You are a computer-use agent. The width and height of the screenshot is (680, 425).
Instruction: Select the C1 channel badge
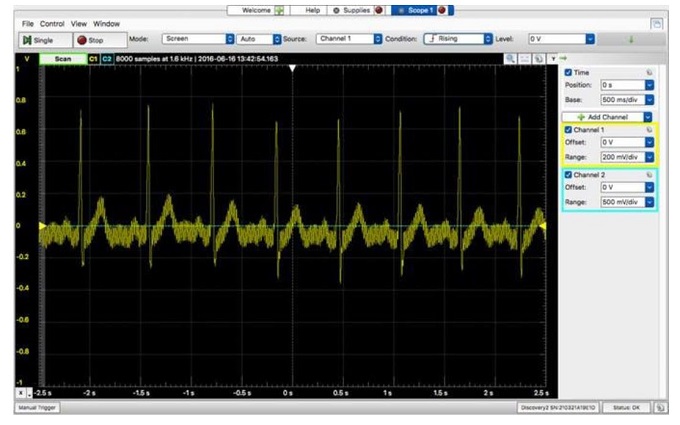coord(93,59)
